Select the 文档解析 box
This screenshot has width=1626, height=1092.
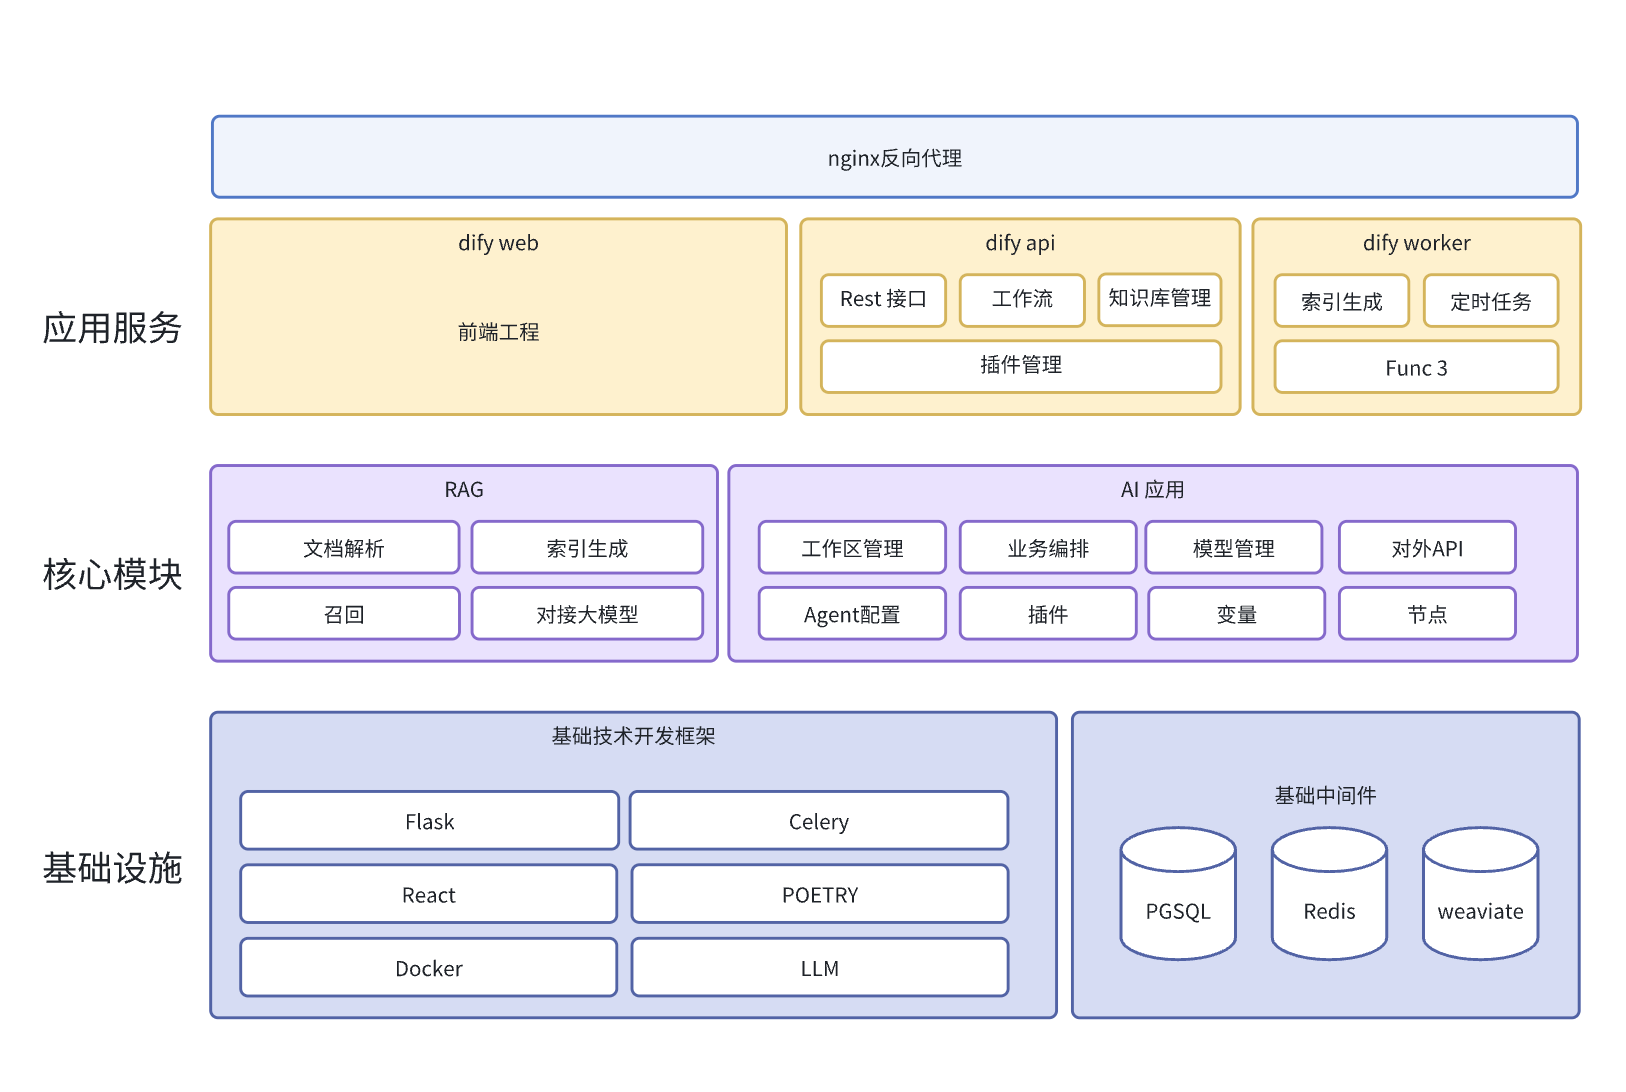pos(344,548)
